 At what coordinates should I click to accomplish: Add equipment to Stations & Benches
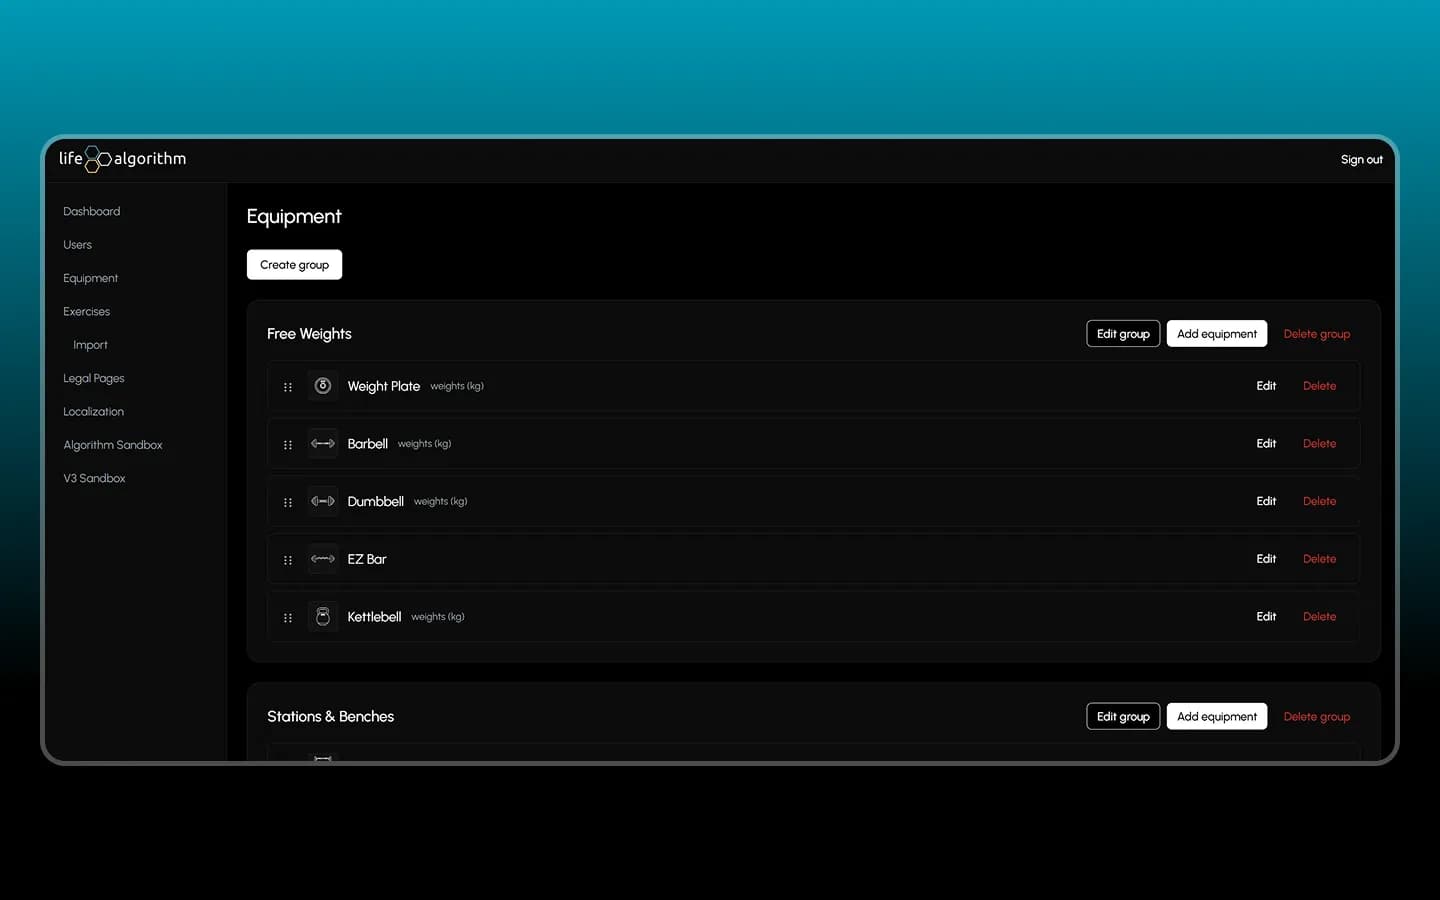point(1217,716)
